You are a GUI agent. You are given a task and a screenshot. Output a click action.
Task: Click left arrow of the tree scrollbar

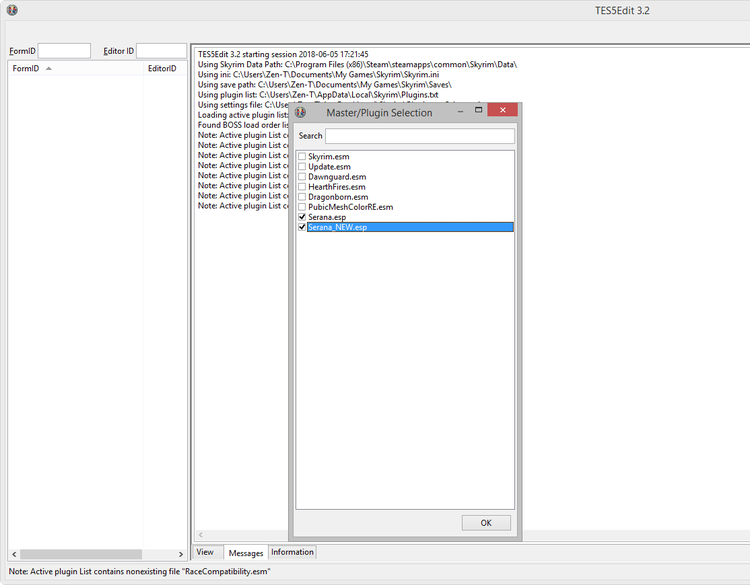(x=14, y=554)
